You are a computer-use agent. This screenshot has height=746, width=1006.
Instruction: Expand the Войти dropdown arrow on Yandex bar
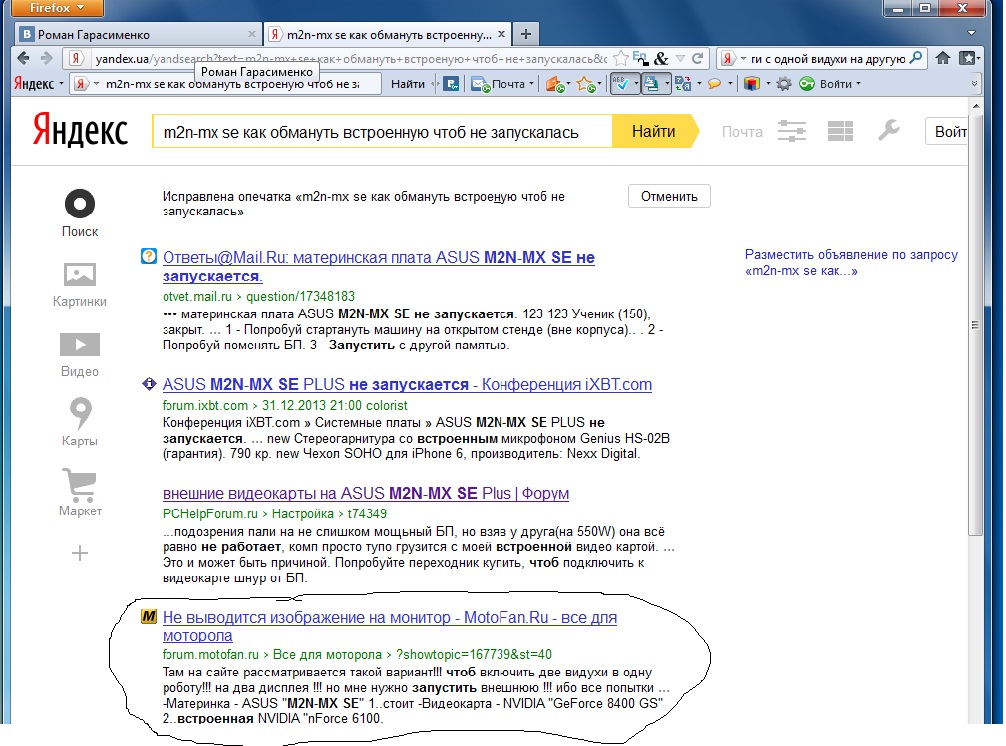click(x=858, y=83)
